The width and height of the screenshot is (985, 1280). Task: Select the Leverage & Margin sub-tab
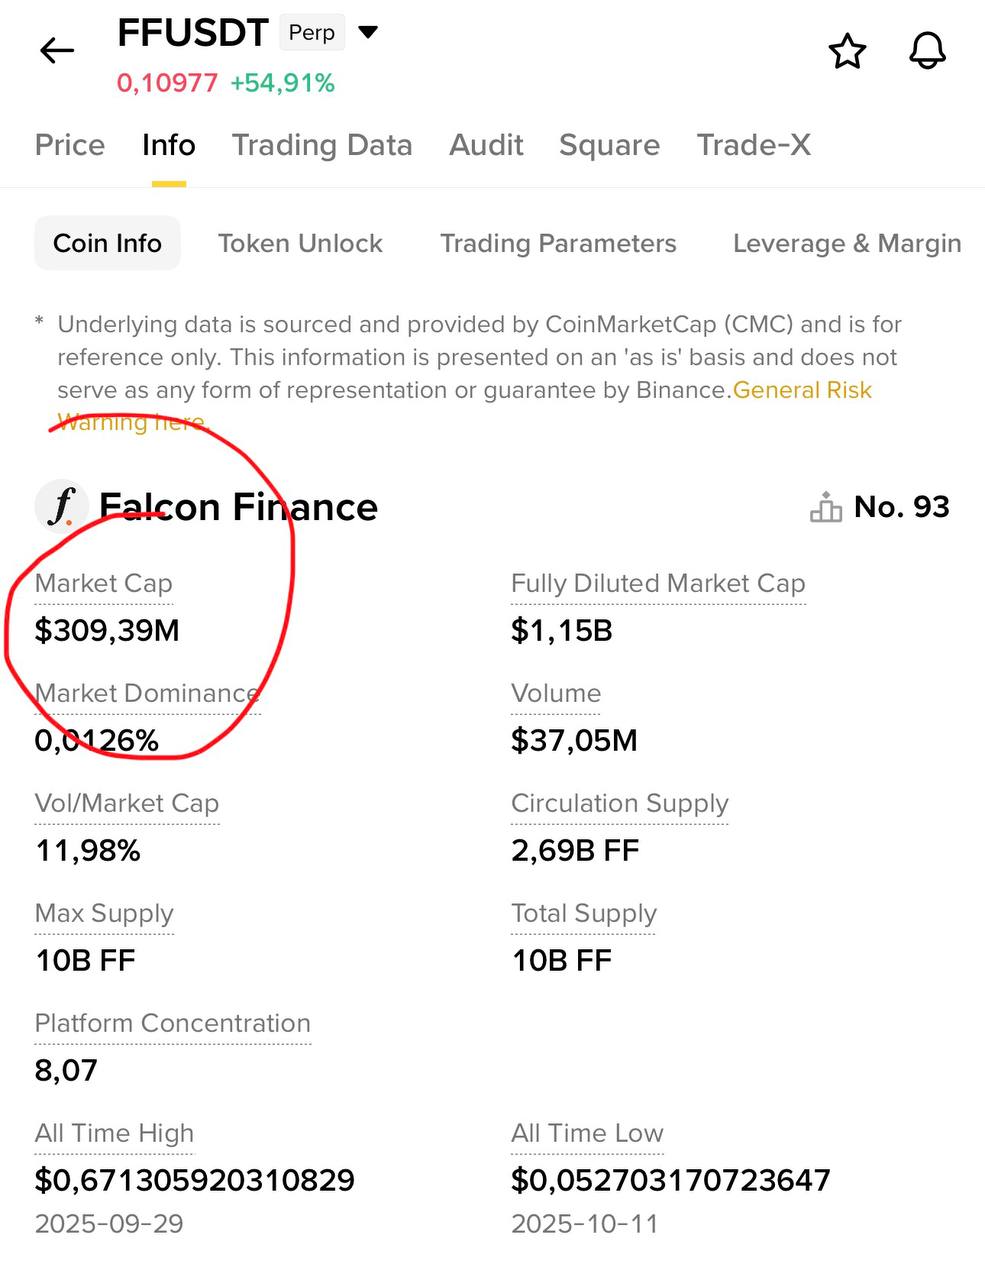coord(847,243)
